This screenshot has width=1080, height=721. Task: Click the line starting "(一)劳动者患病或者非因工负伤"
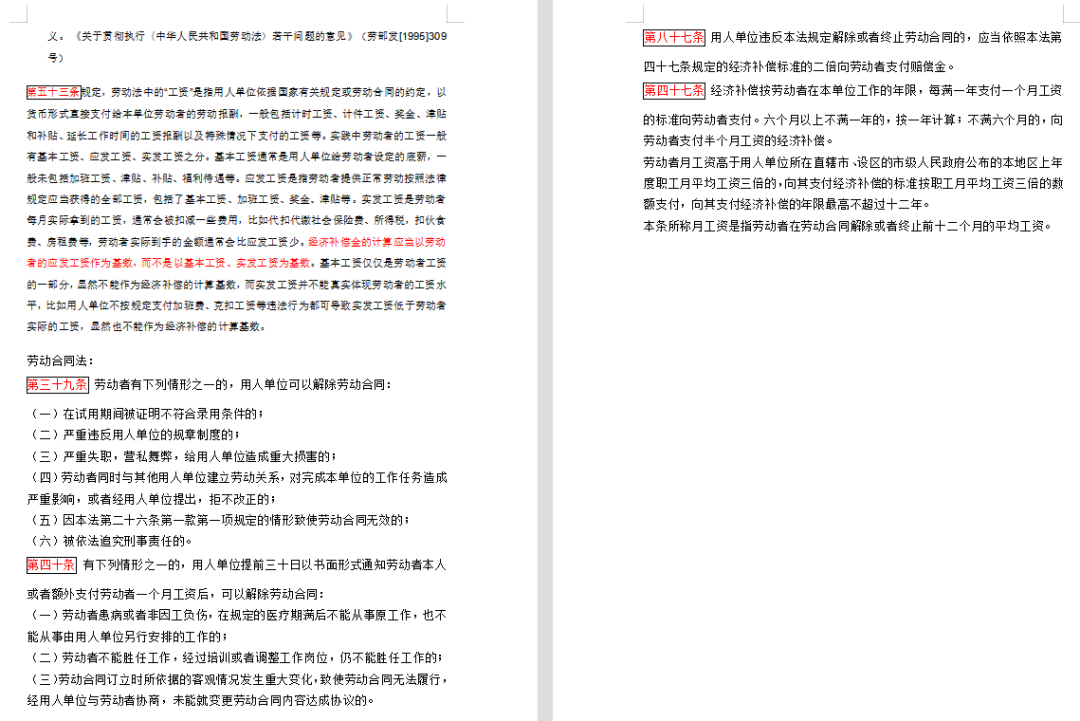[237, 615]
